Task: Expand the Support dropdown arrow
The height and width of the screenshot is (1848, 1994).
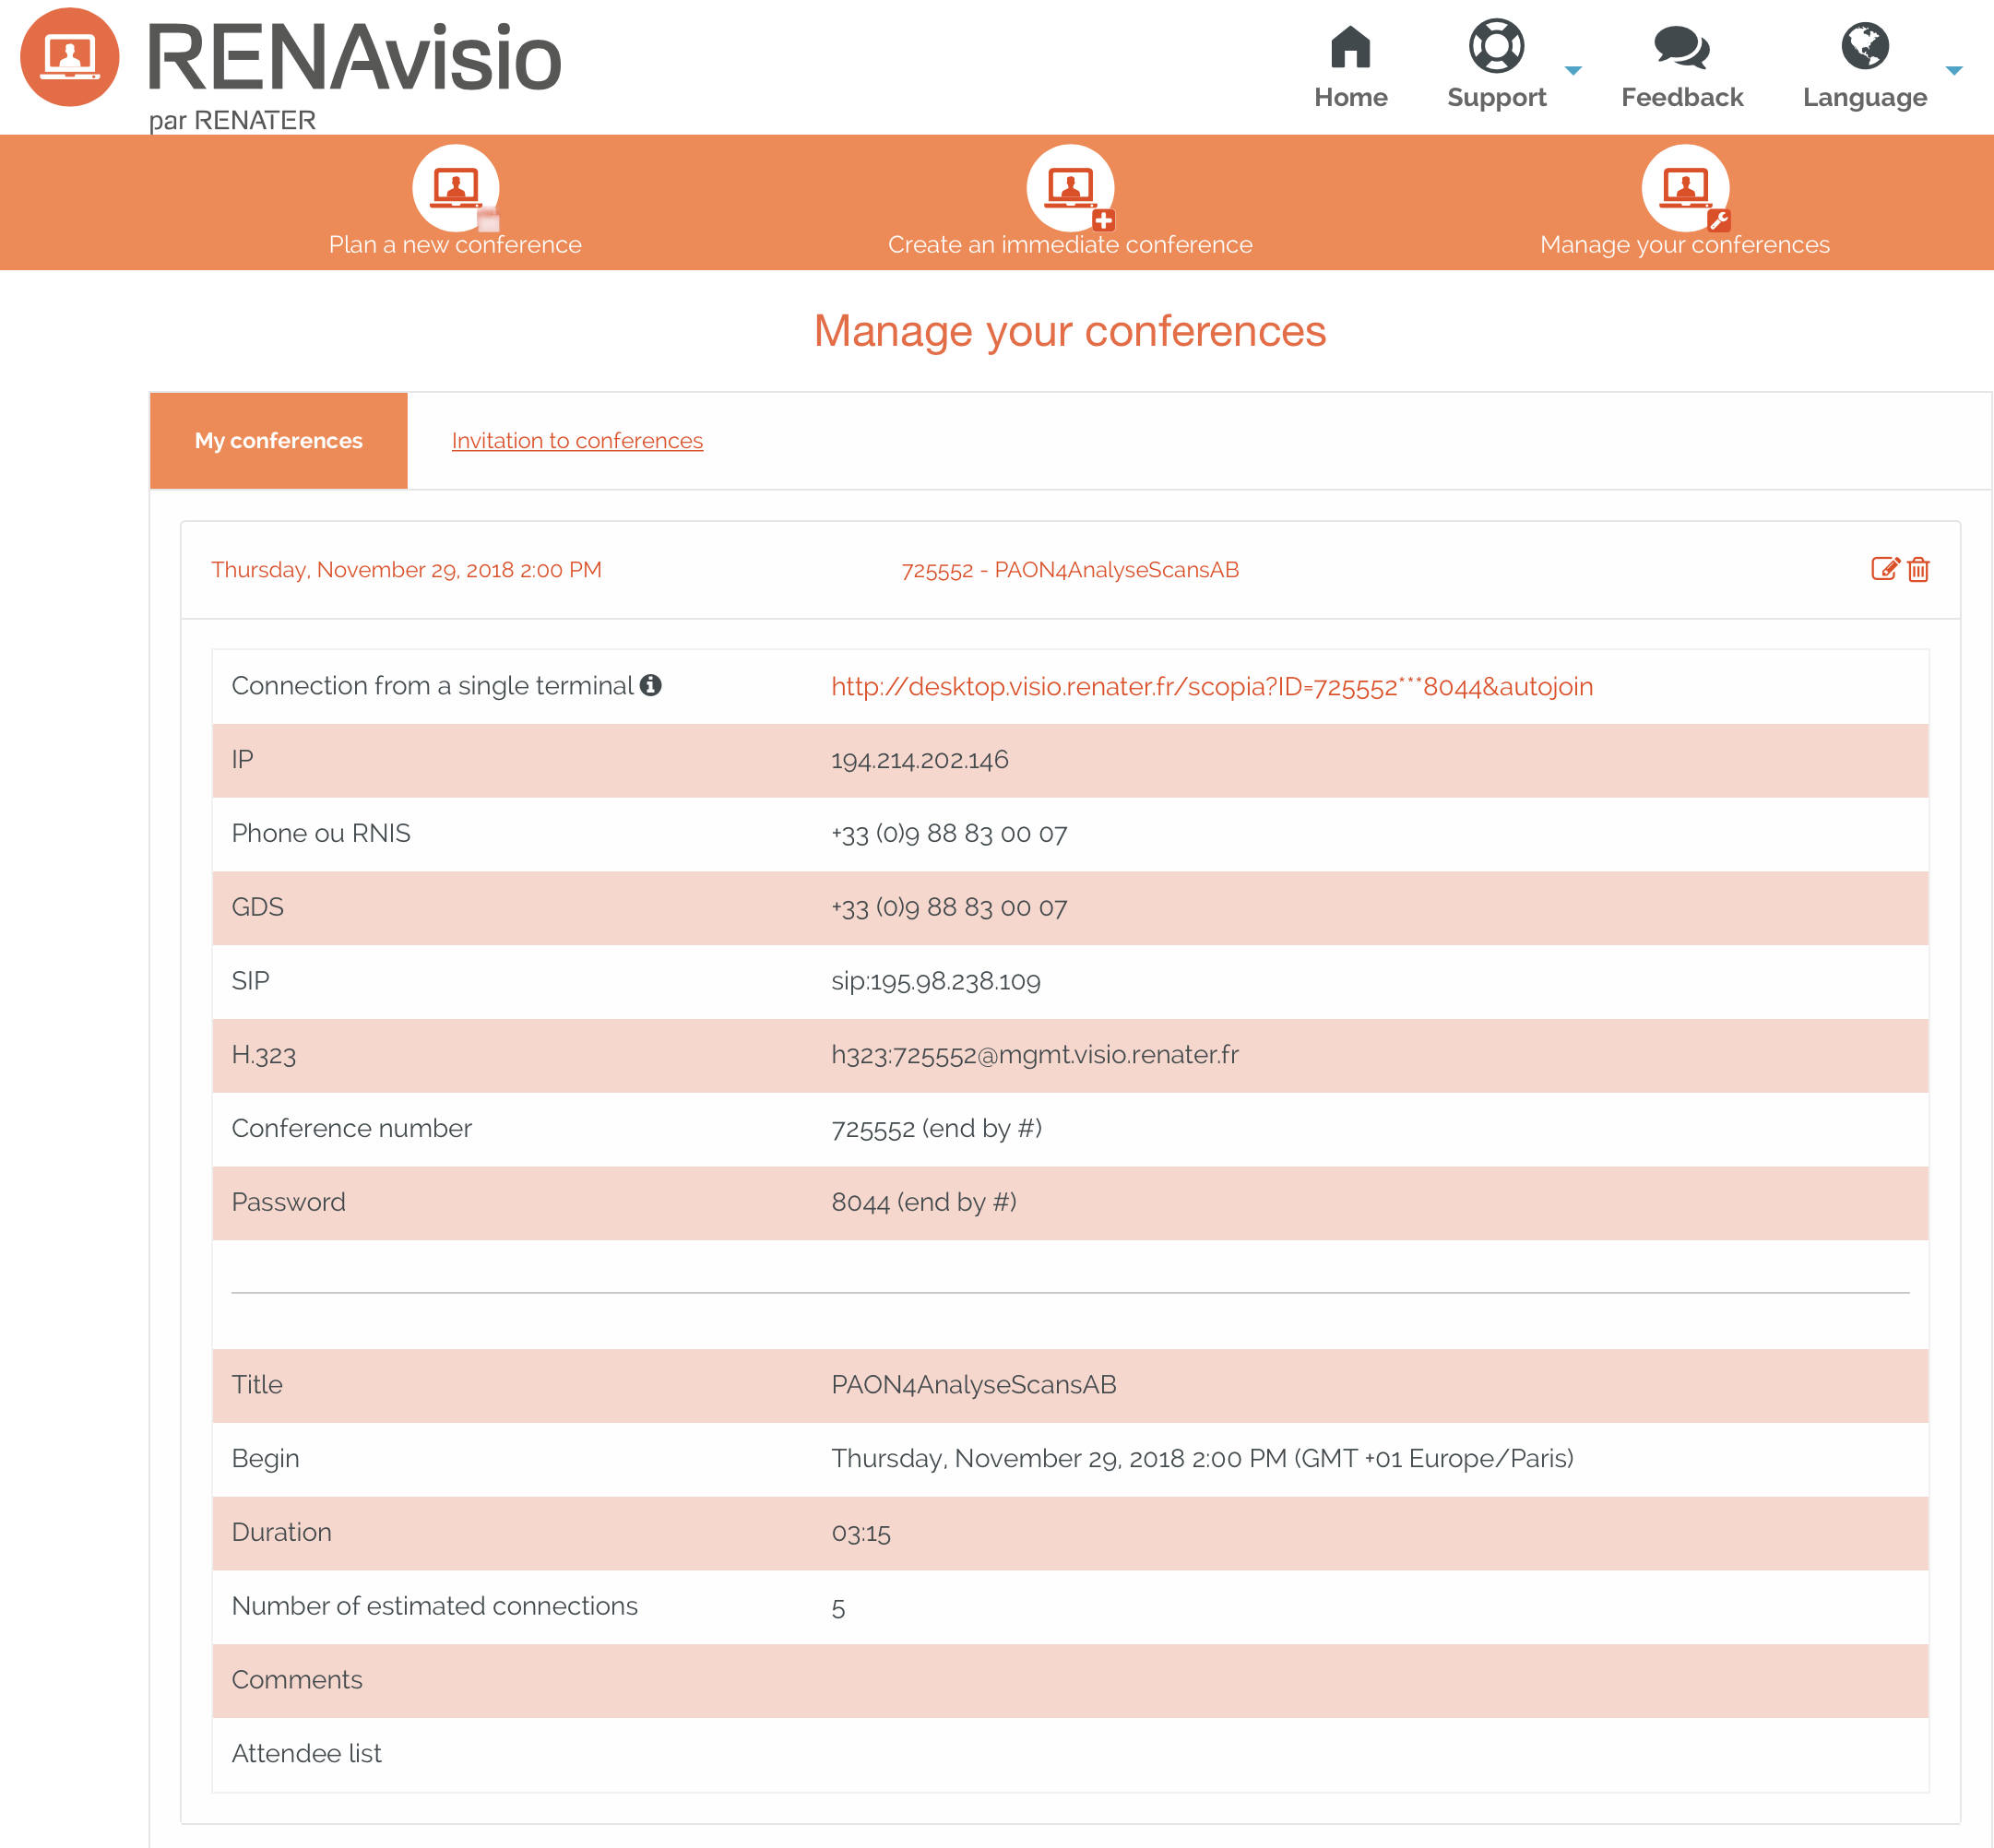Action: coord(1573,70)
